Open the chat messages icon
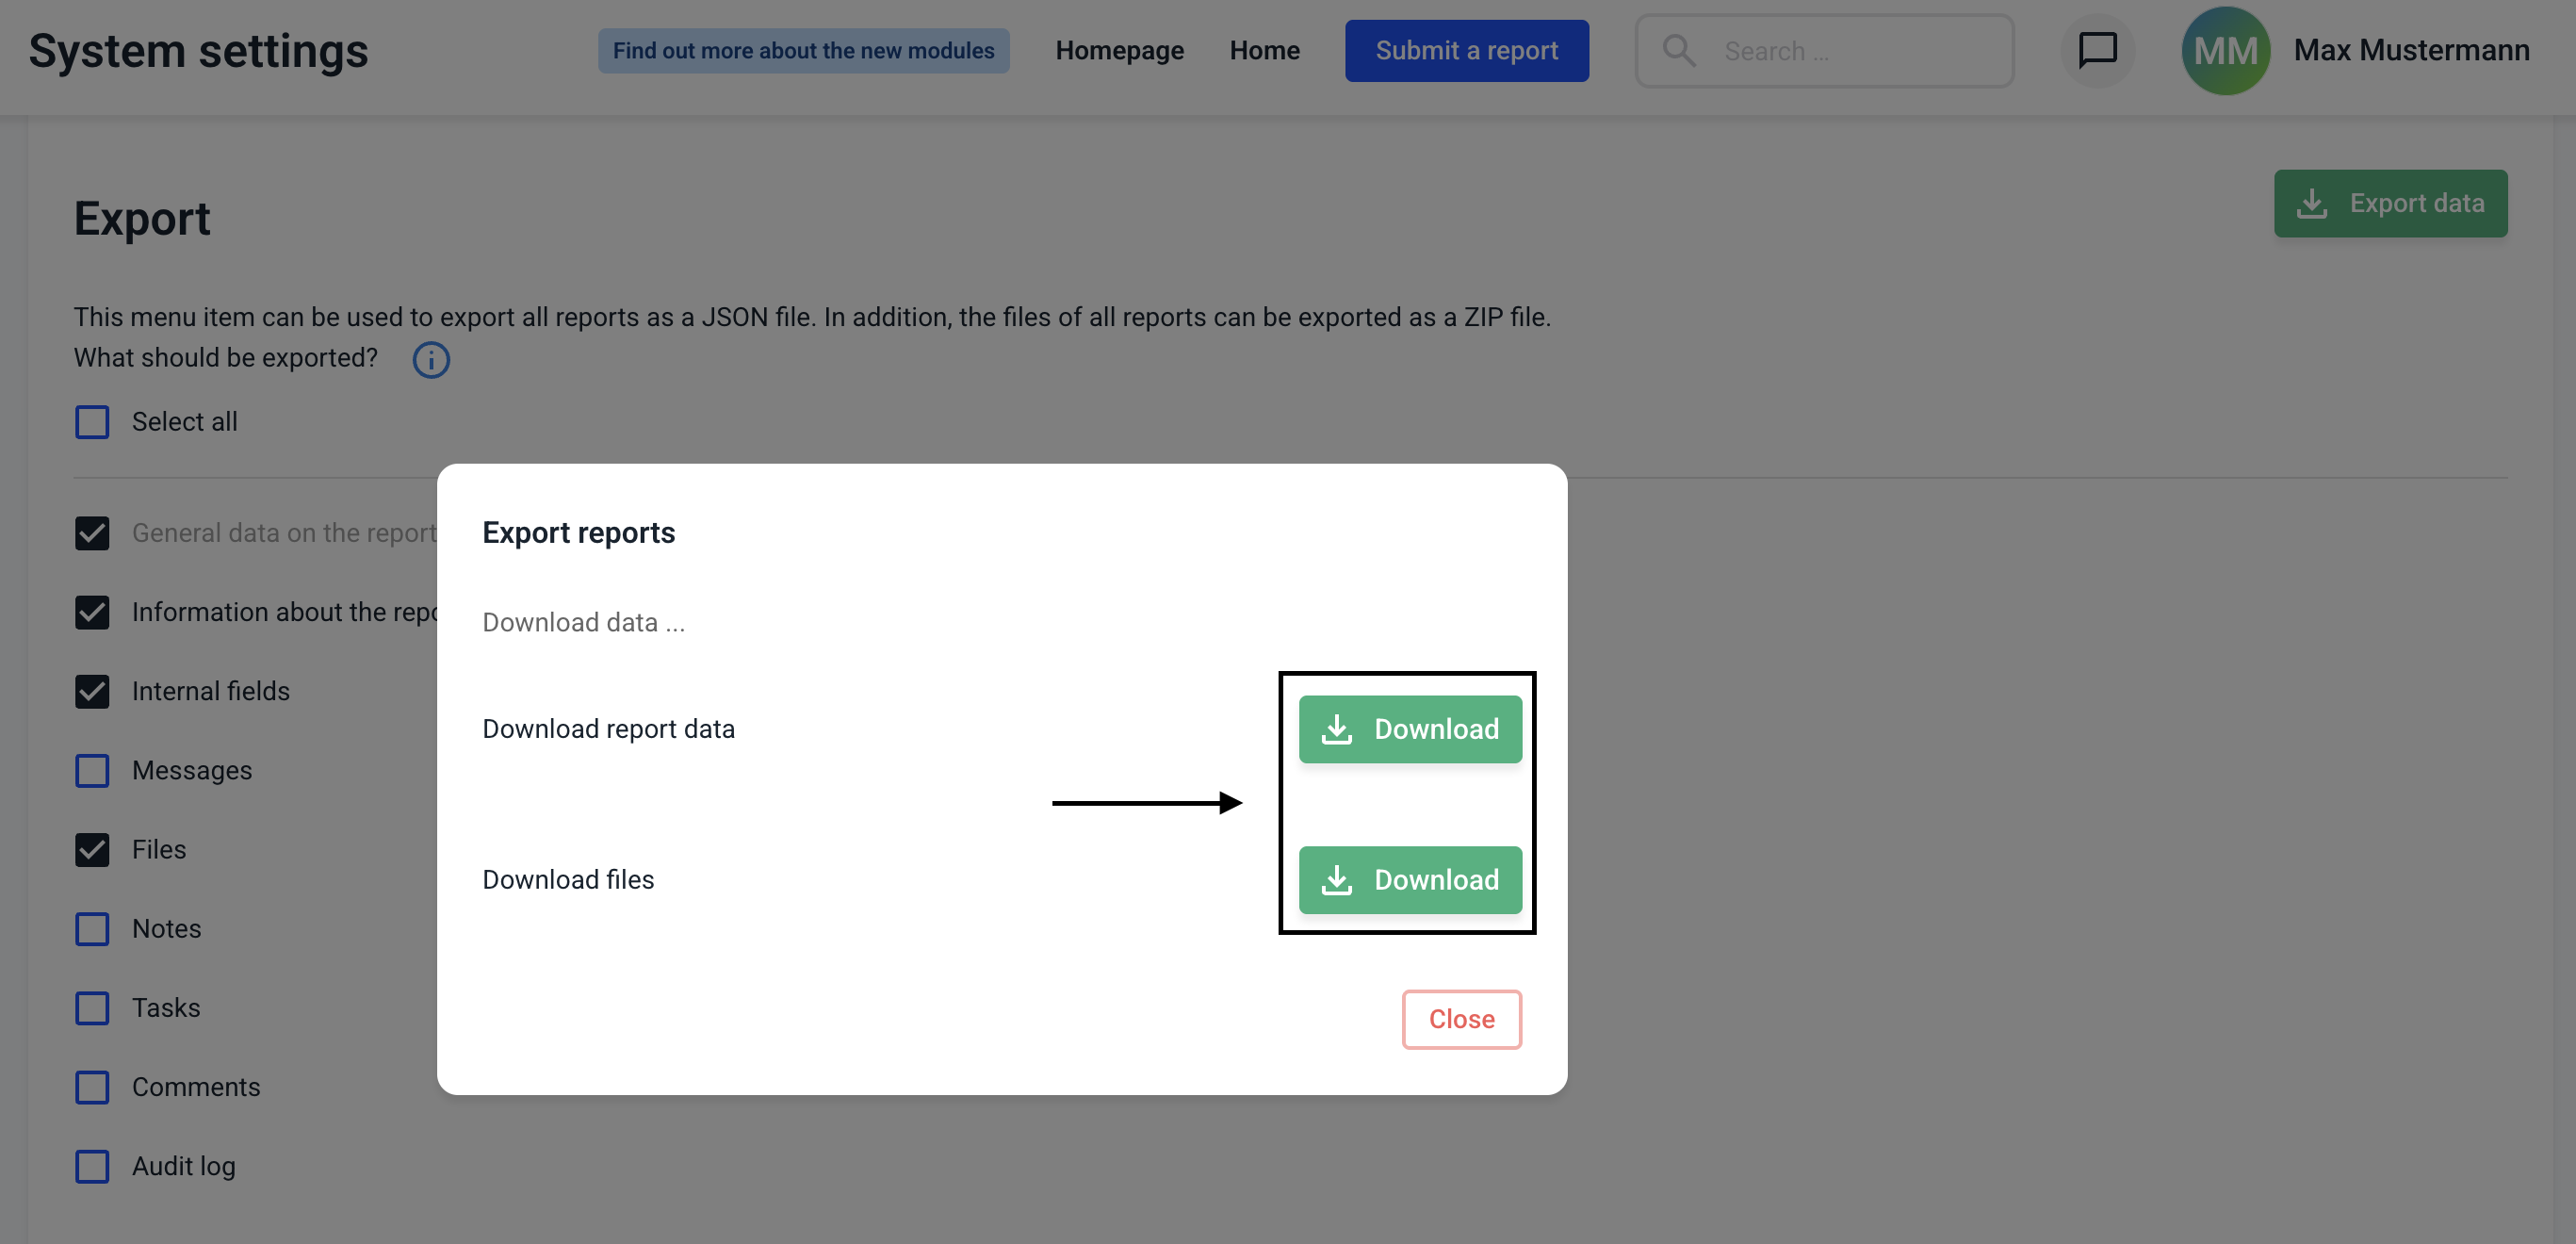The image size is (2576, 1244). pos(2097,50)
